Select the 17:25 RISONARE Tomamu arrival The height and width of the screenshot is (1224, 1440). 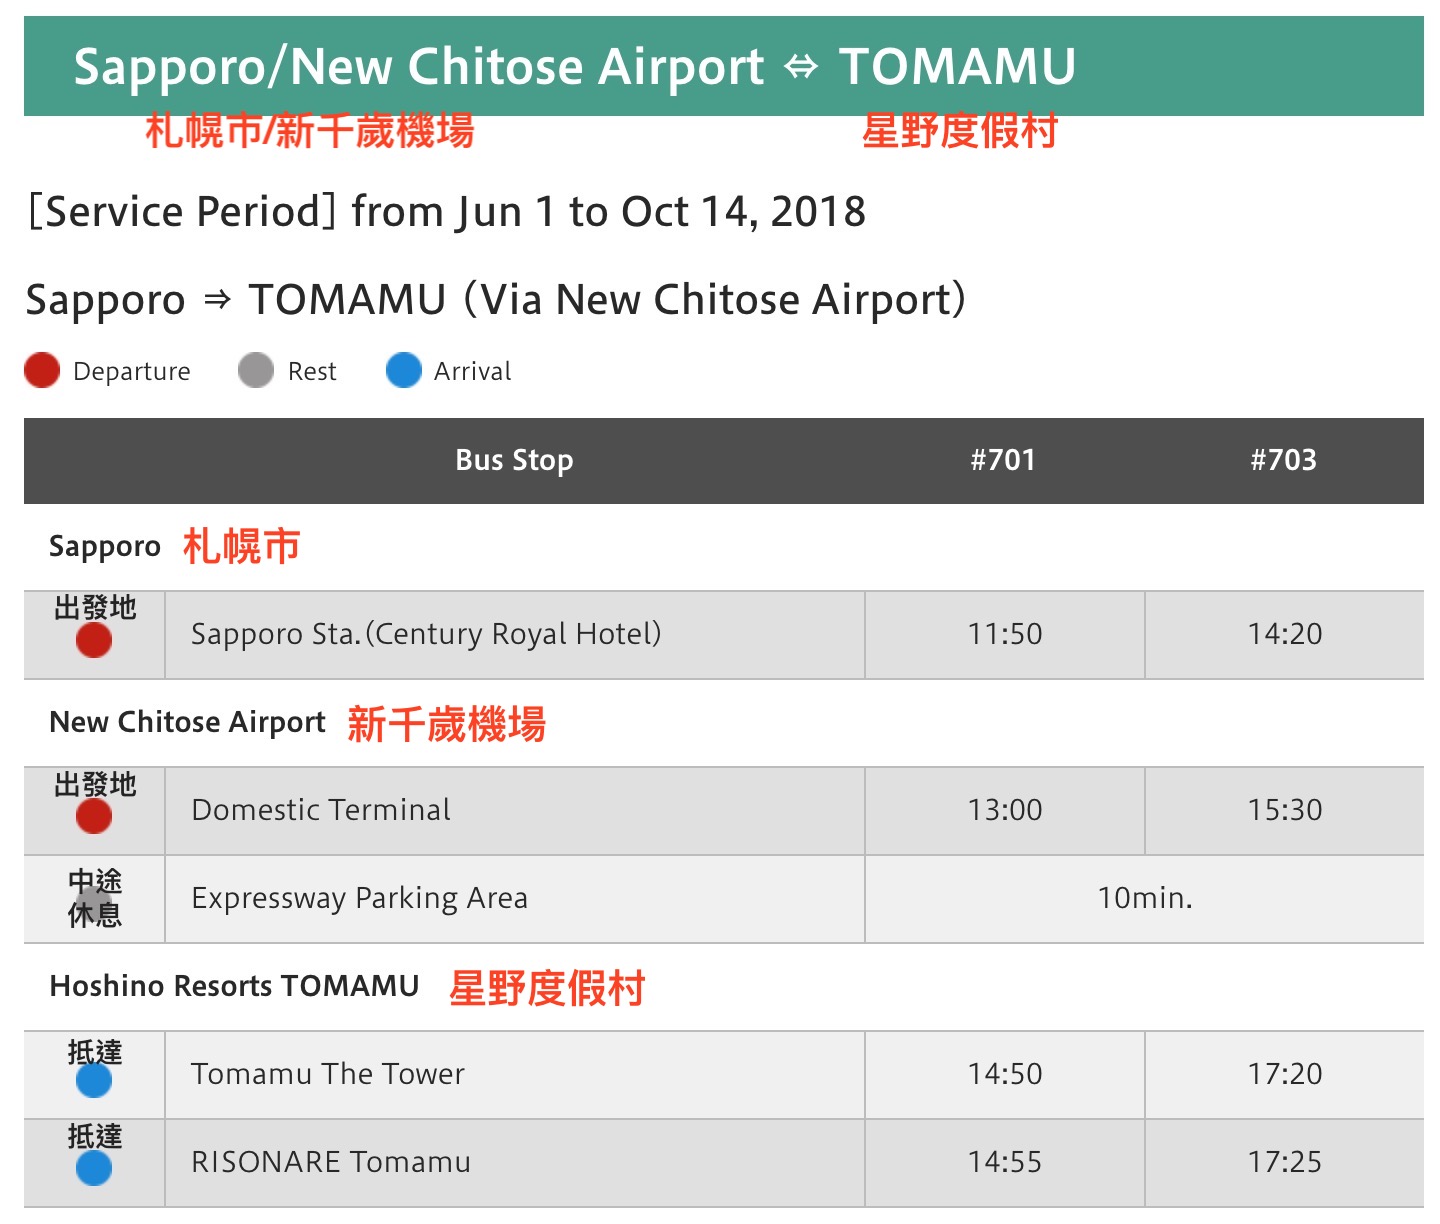tap(1285, 1162)
